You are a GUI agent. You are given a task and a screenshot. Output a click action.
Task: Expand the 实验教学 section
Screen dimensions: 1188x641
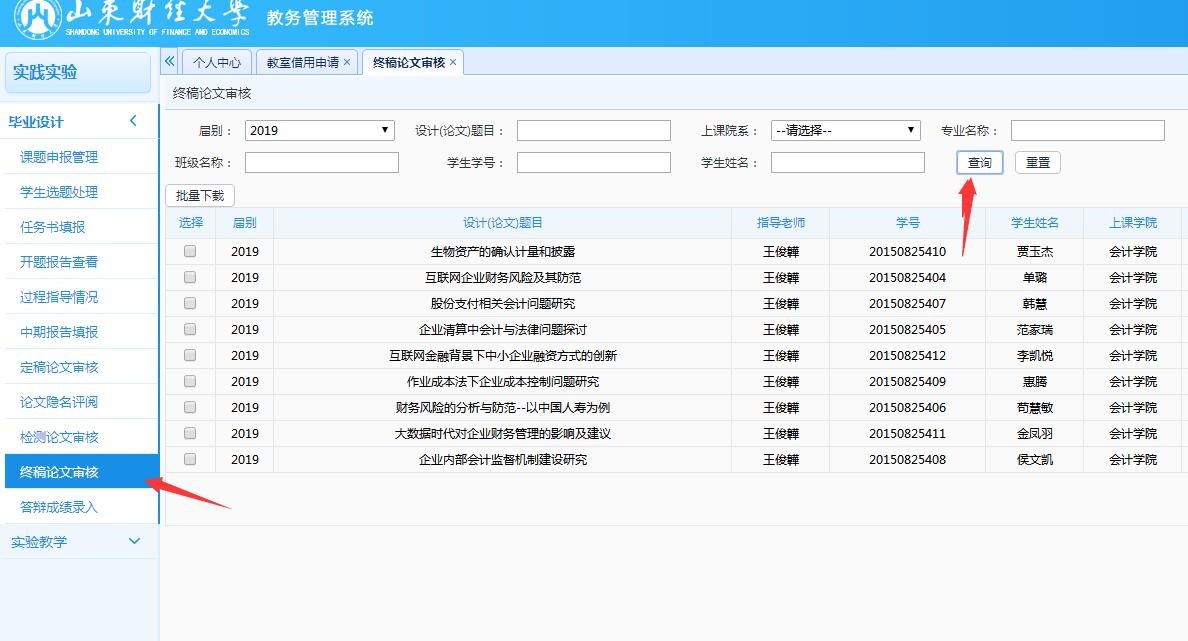pyautogui.click(x=135, y=542)
